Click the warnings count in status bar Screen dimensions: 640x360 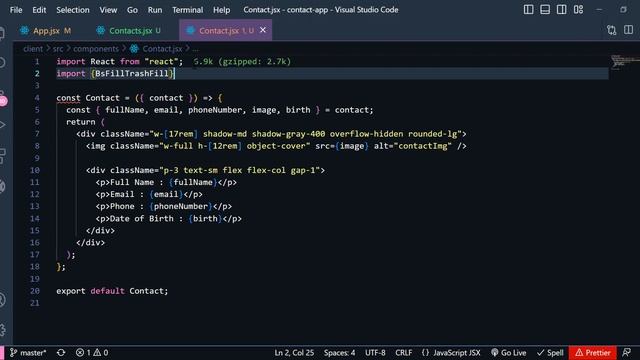coord(101,353)
